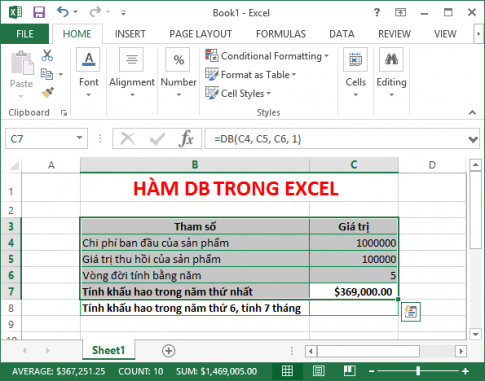Activate the Format Painter brush
The height and width of the screenshot is (381, 485).
coord(47,92)
